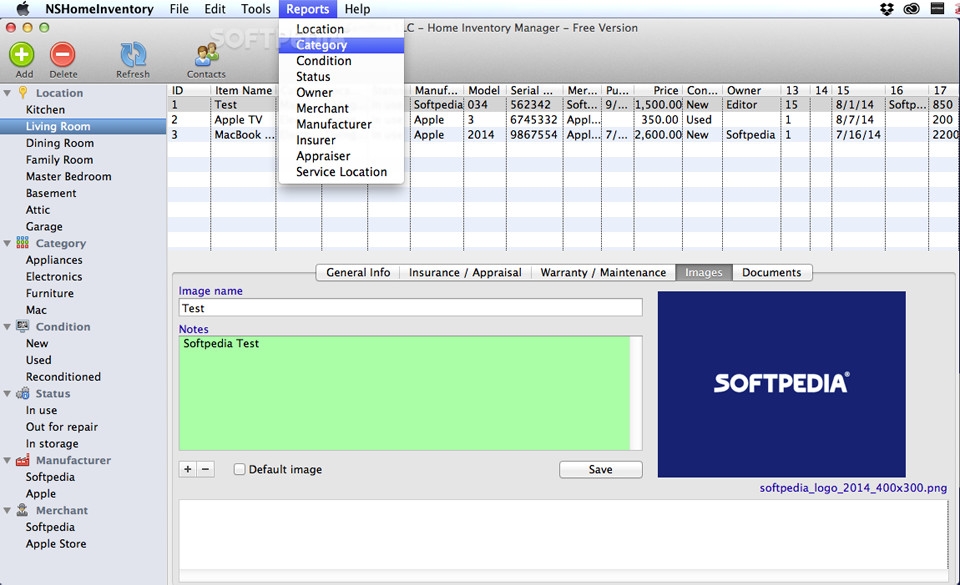This screenshot has height=585, width=960.
Task: Click the Merchant person icon in sidebar
Action: pos(23,510)
